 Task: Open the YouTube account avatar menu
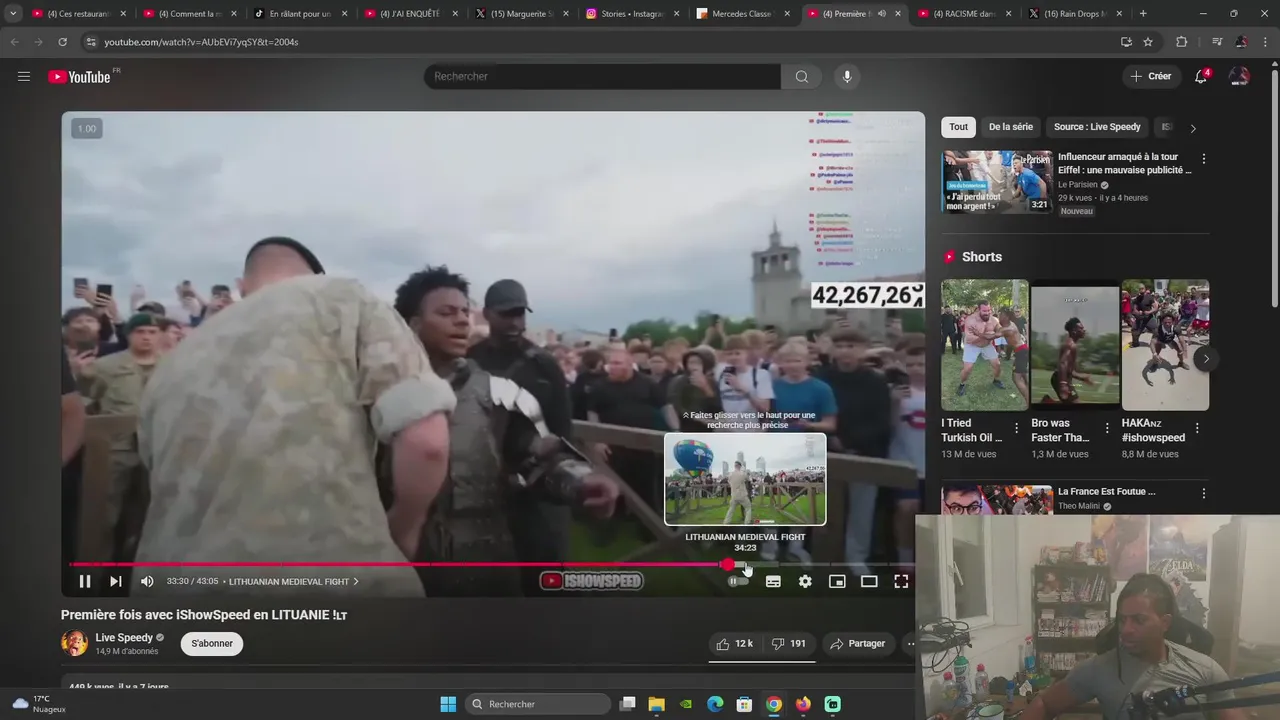pyautogui.click(x=1239, y=76)
